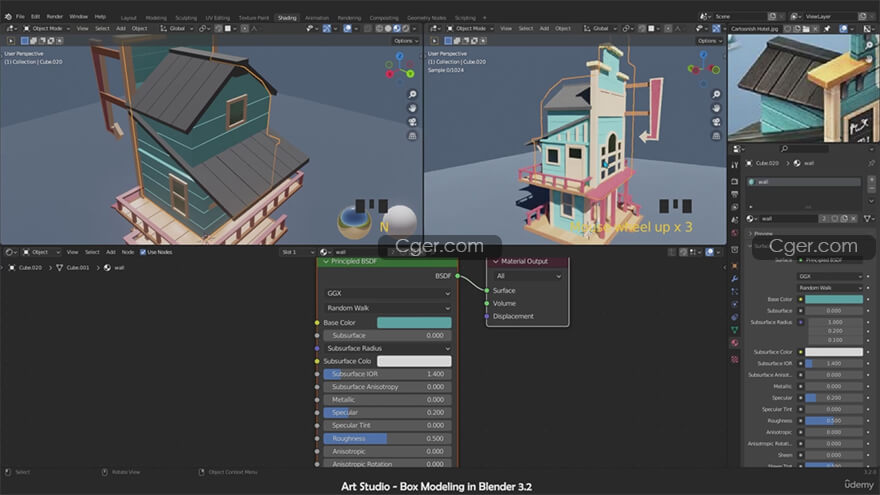The width and height of the screenshot is (880, 495).
Task: Toggle gizmos in left viewport header
Action: tap(327, 29)
